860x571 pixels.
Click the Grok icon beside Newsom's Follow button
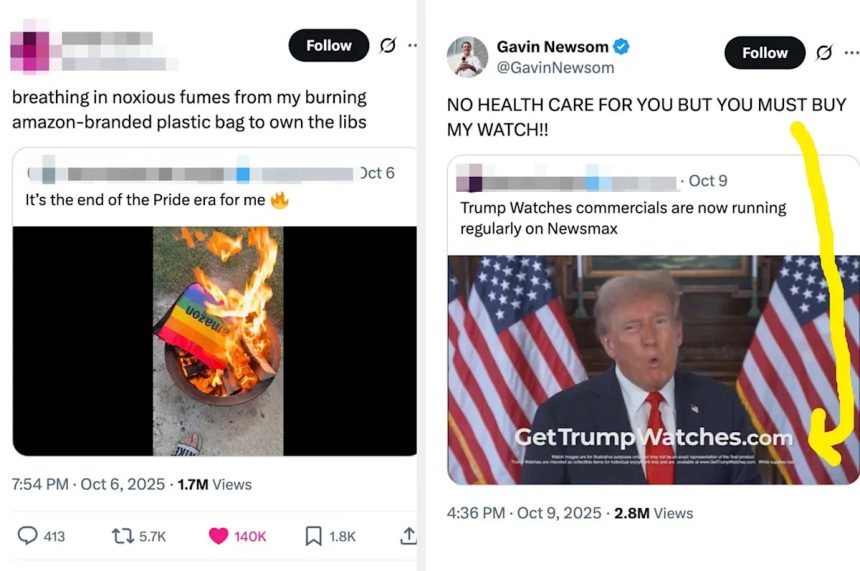[824, 53]
